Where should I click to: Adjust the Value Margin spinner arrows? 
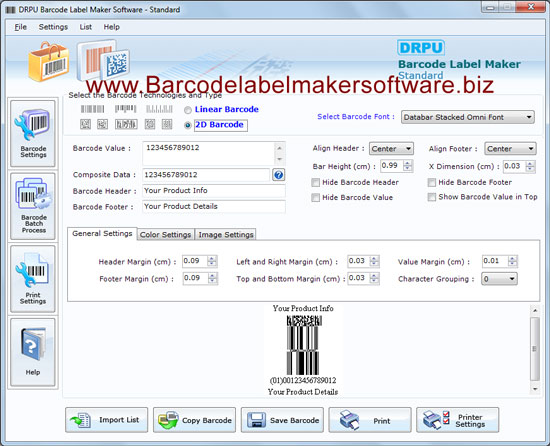(512, 261)
